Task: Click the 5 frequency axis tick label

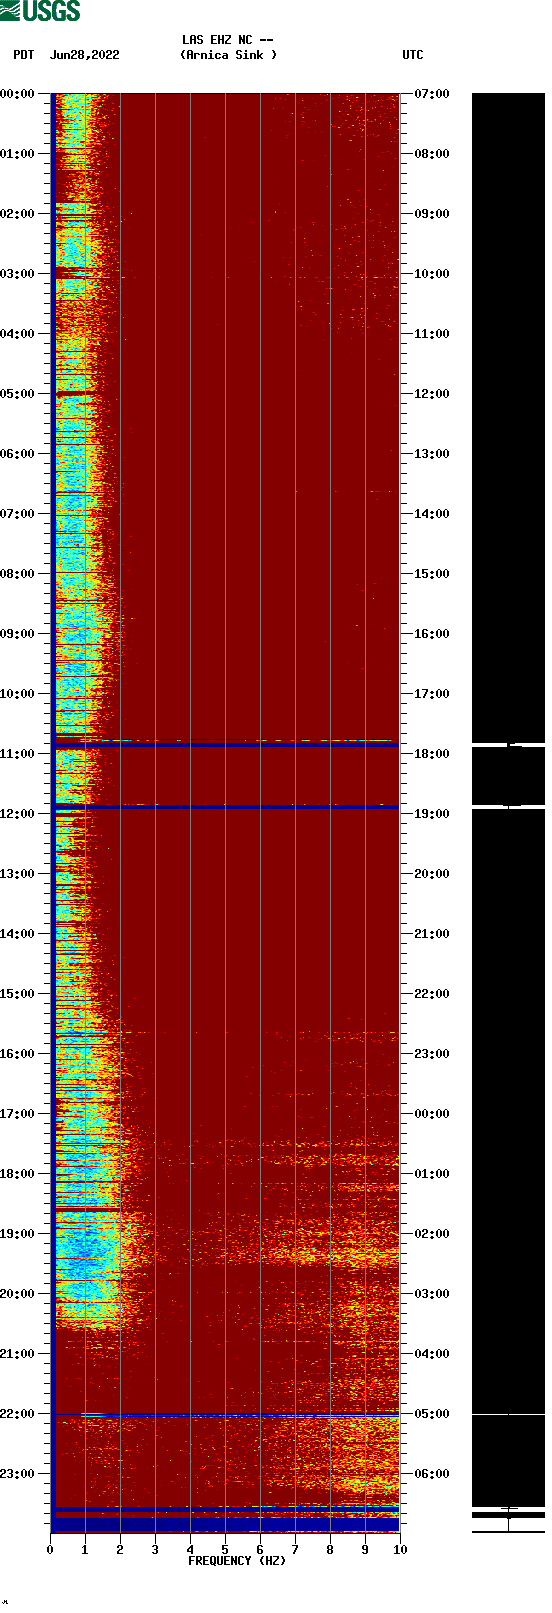Action: tap(225, 1550)
